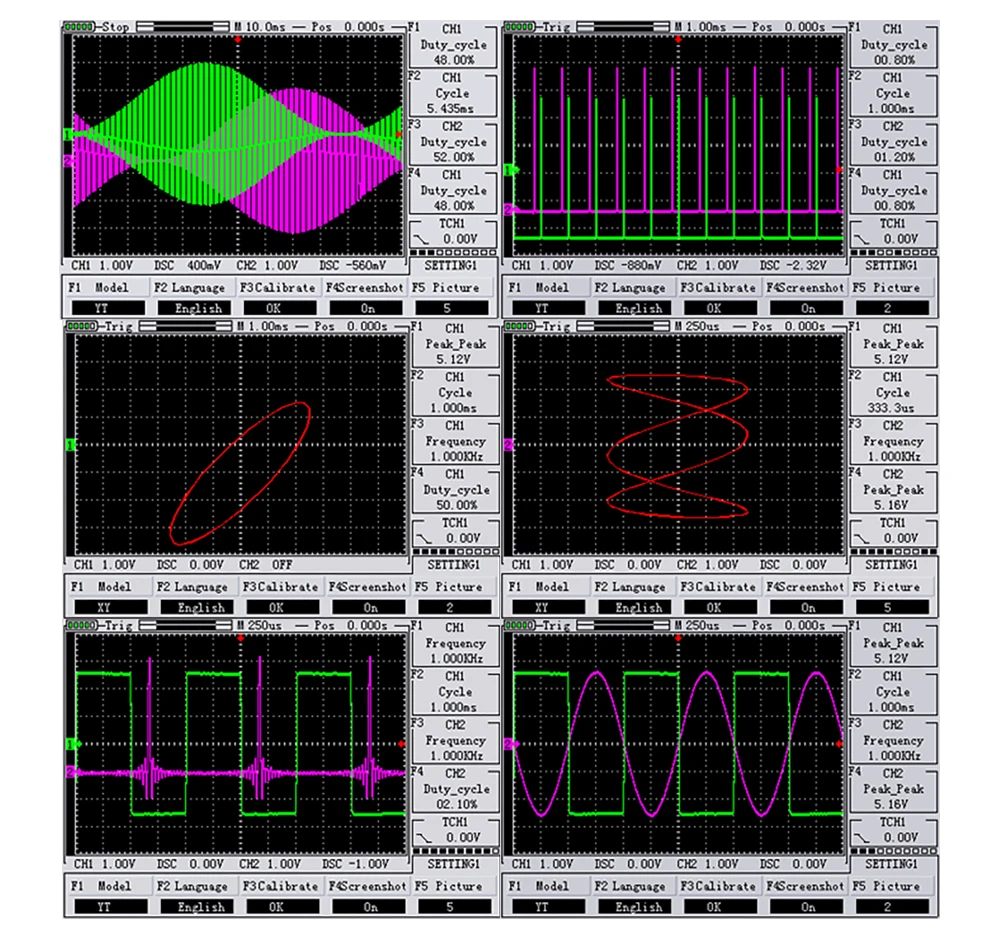
Task: Click the memory position bar atop the Stop-status screen
Action: 183,27
